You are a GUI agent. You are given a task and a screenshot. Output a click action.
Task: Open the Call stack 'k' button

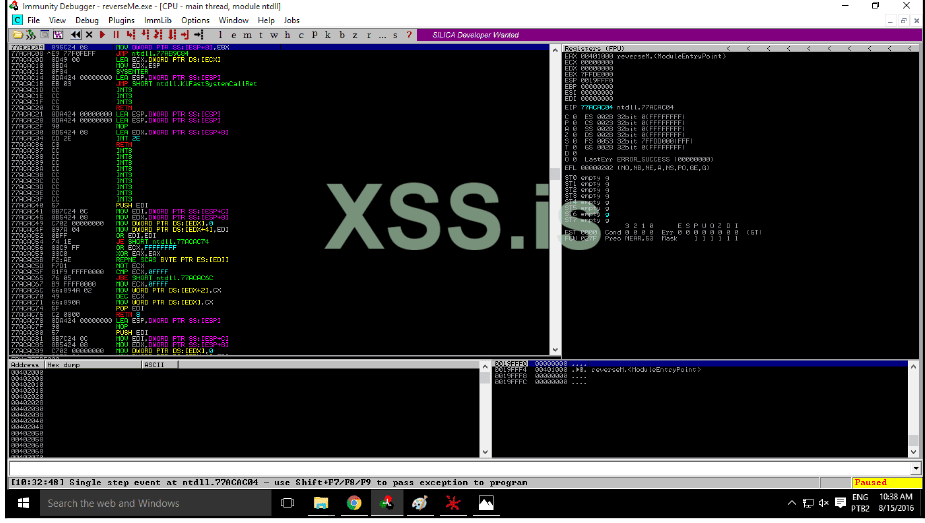point(328,34)
